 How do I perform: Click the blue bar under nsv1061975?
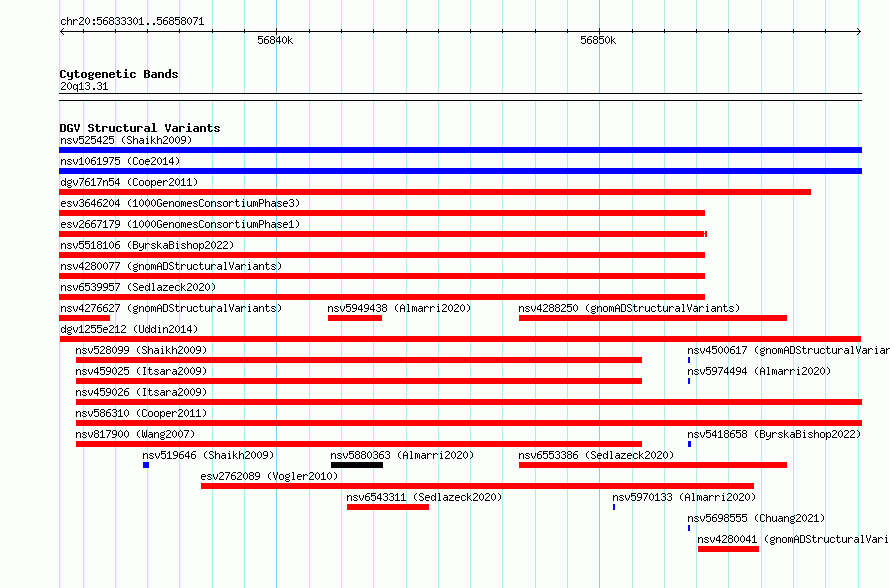coord(460,171)
